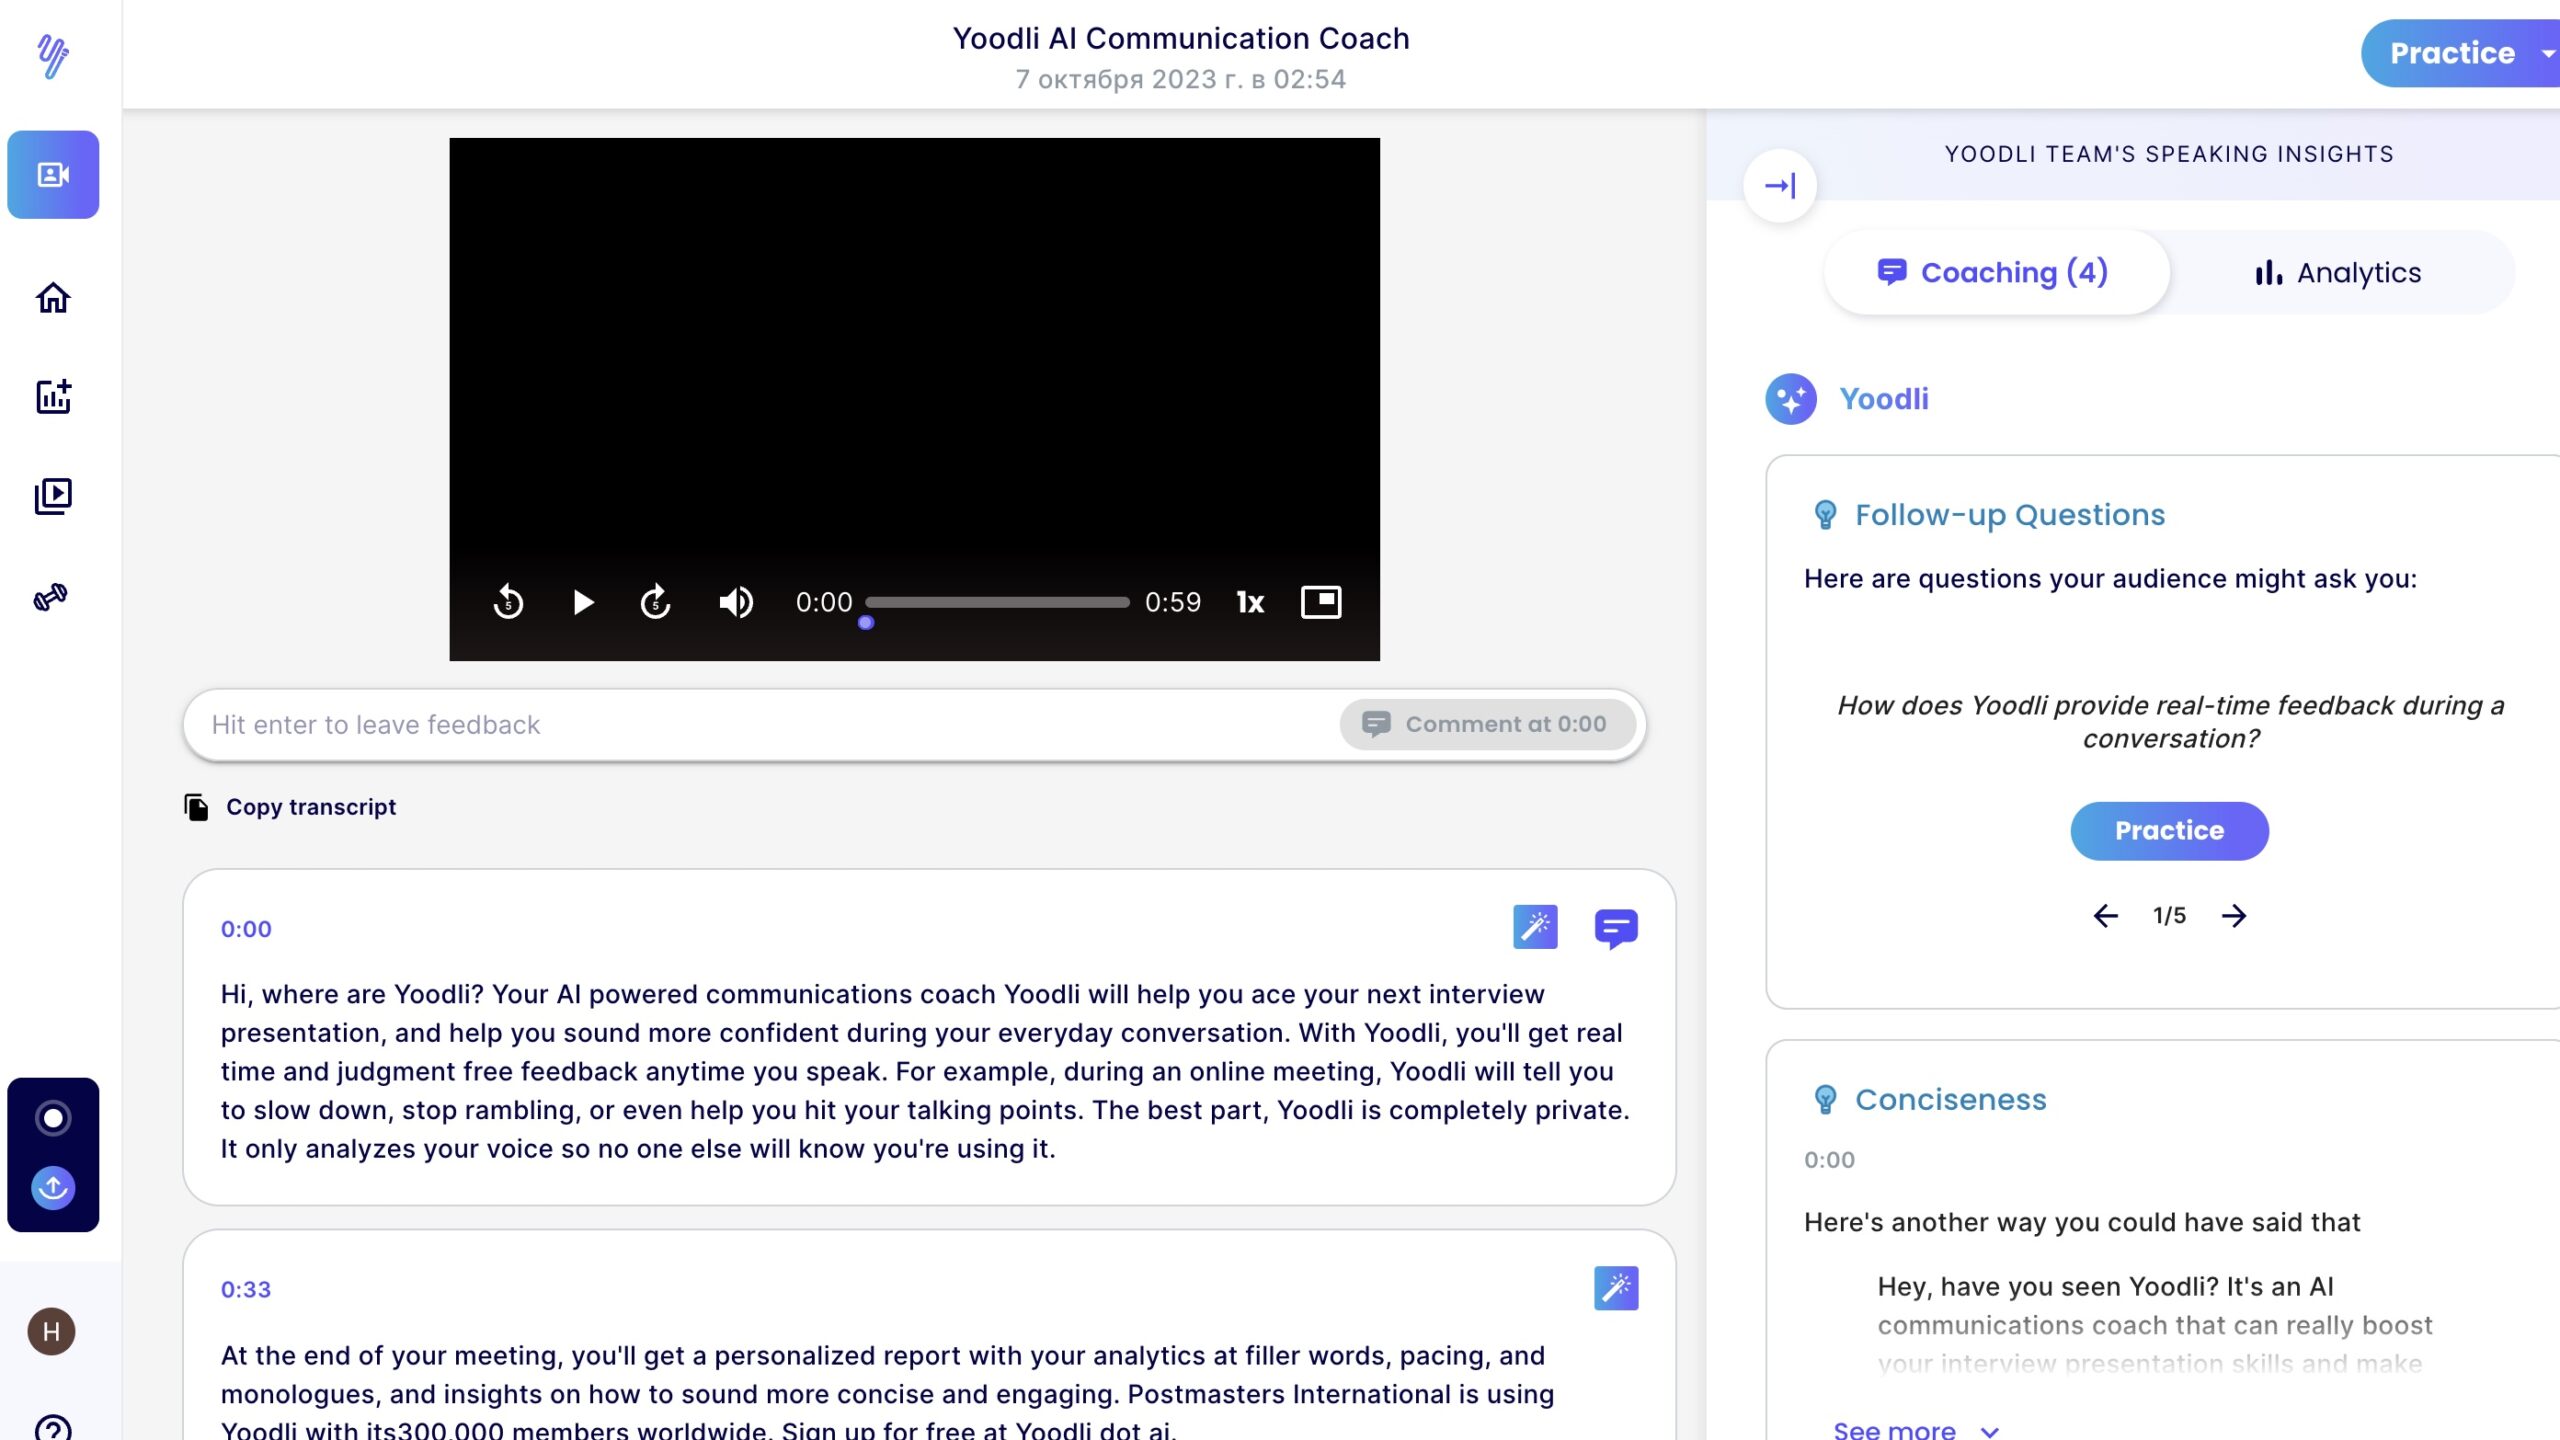Rewind the video five seconds

pos(508,602)
